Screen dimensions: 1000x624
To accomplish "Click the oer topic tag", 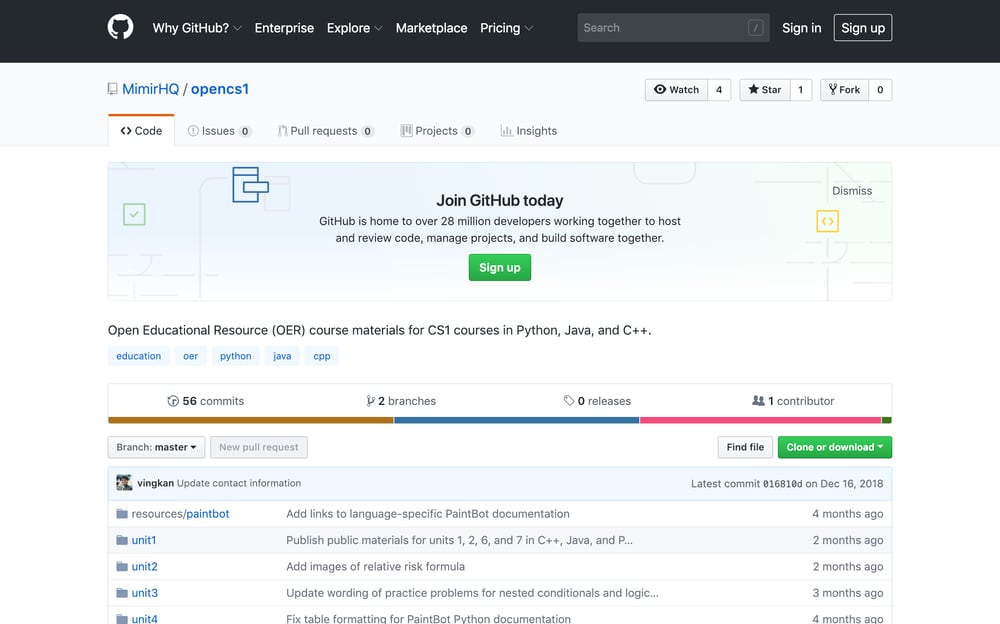I will 190,356.
